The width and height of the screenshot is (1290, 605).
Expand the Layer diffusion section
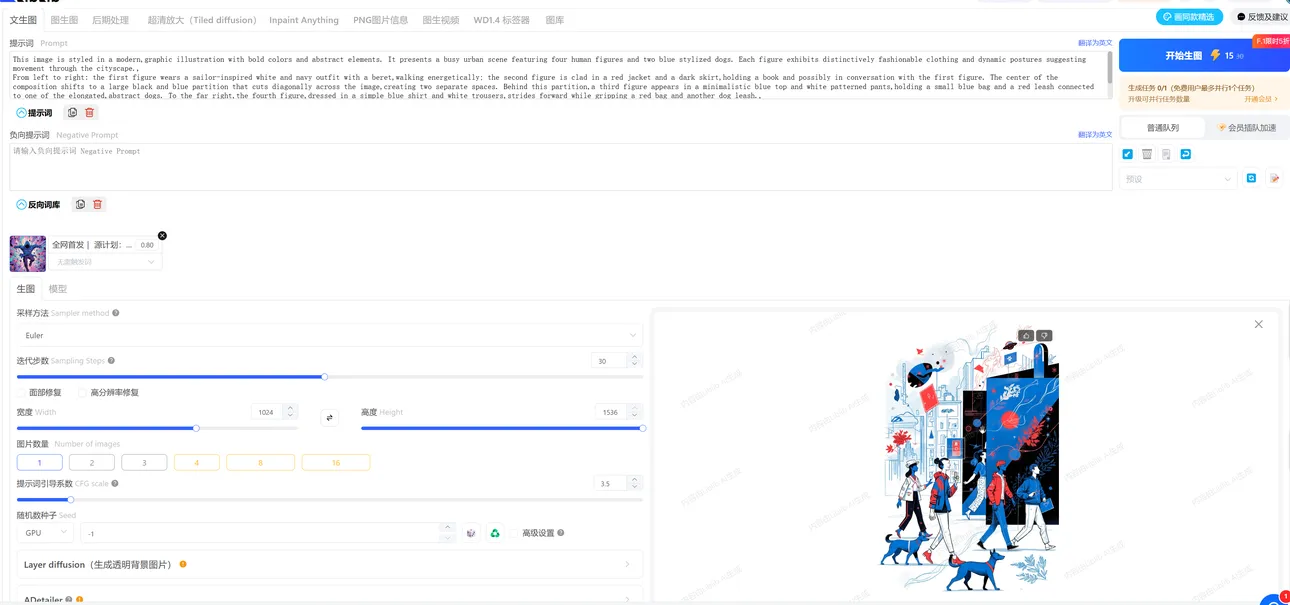[x=329, y=564]
